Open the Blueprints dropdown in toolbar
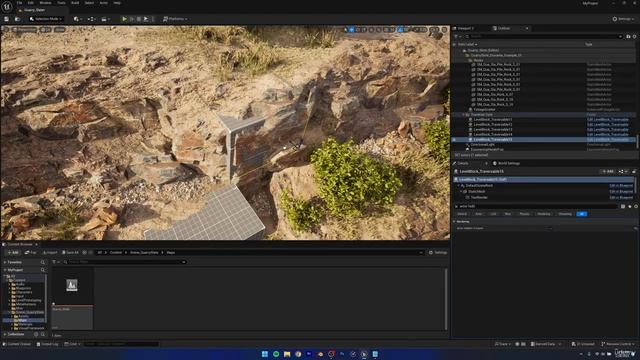 point(91,19)
